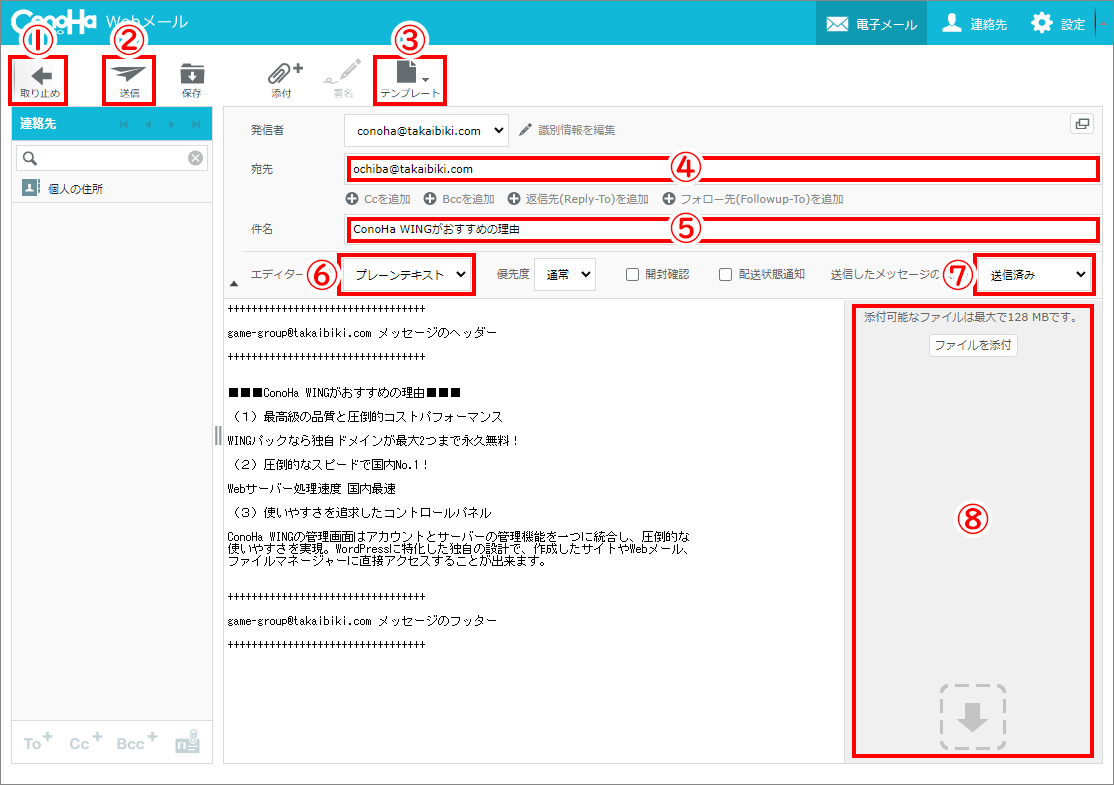The image size is (1114, 785).
Task: Open compose in new window icon
Action: pos(1081,124)
